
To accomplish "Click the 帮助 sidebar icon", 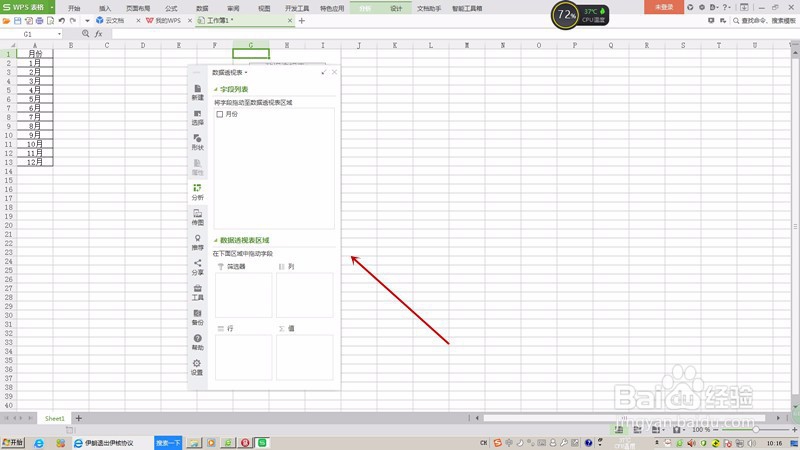I will click(x=197, y=342).
